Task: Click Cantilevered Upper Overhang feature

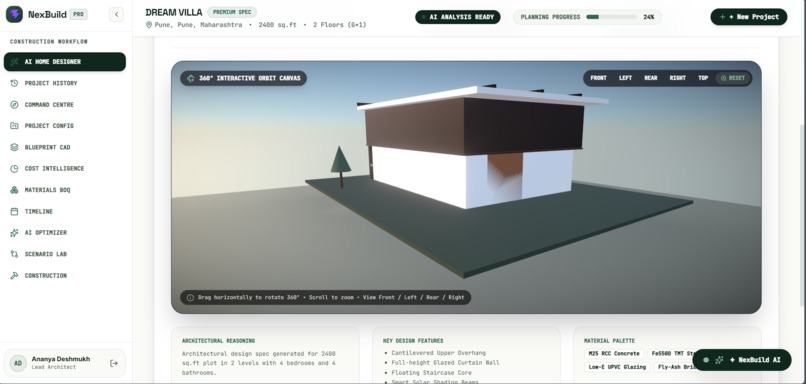Action: coord(439,353)
